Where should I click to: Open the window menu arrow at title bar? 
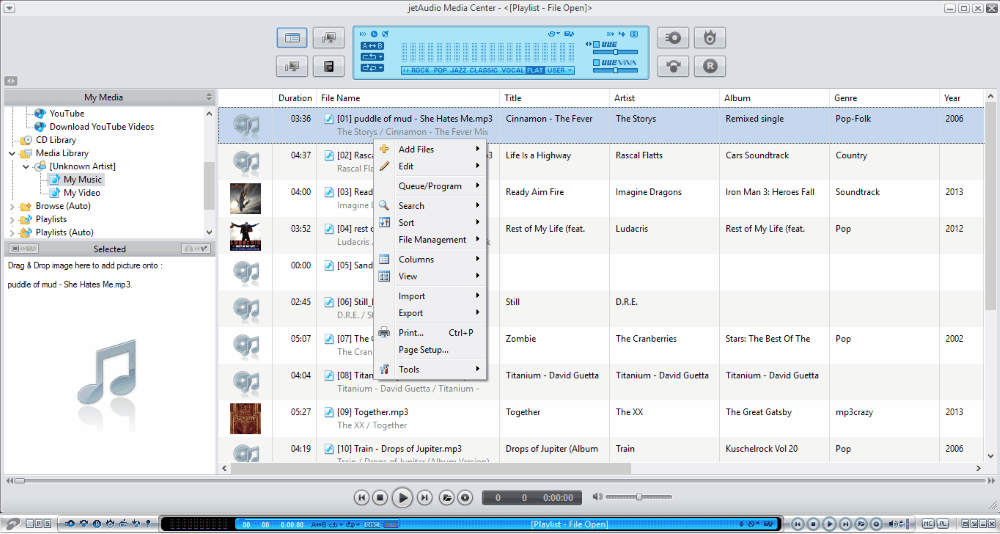(x=10, y=8)
